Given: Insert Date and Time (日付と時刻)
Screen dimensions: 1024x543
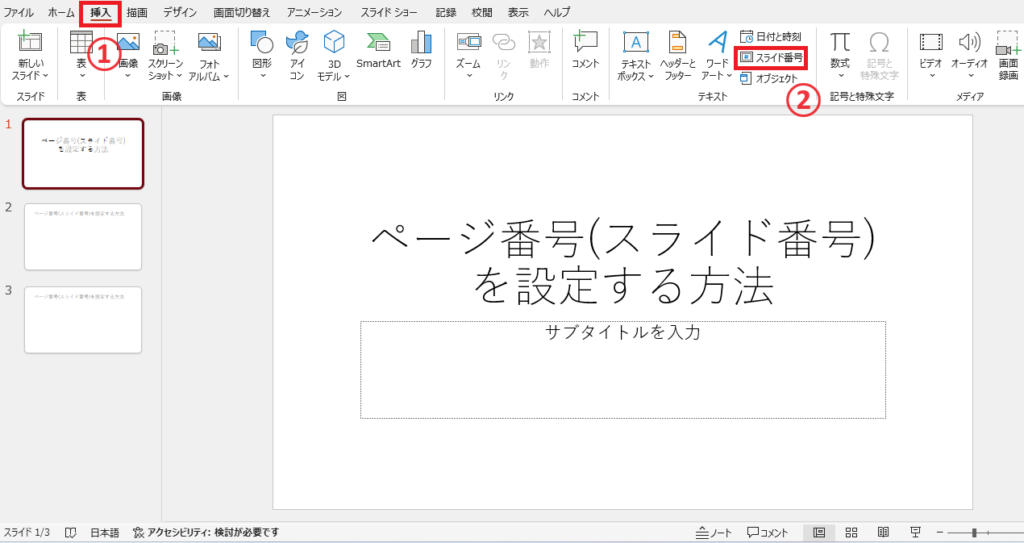Looking at the screenshot, I should pos(771,37).
